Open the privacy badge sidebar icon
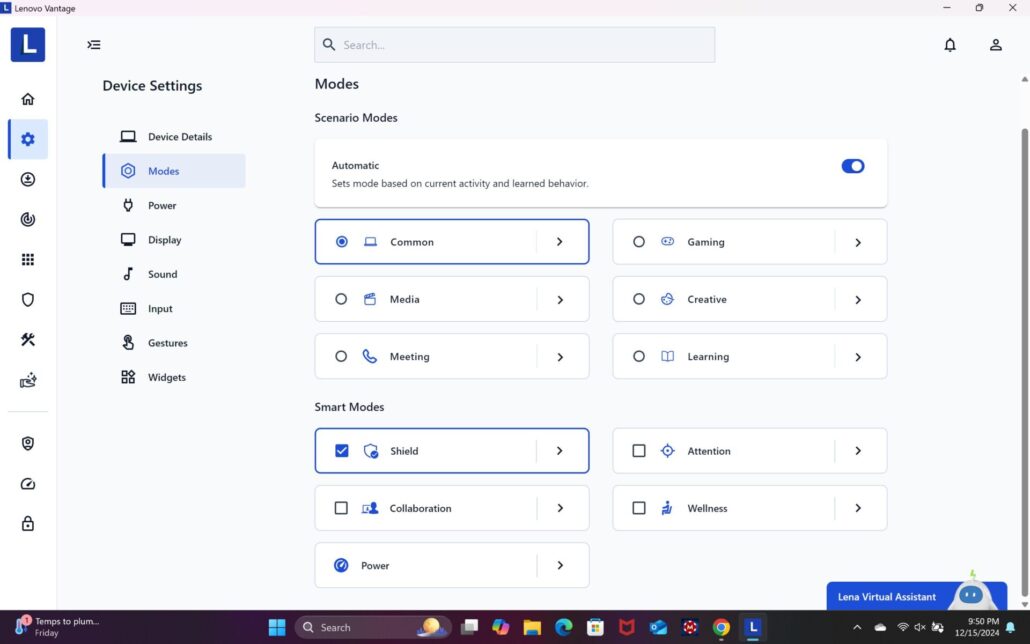 pyautogui.click(x=28, y=444)
